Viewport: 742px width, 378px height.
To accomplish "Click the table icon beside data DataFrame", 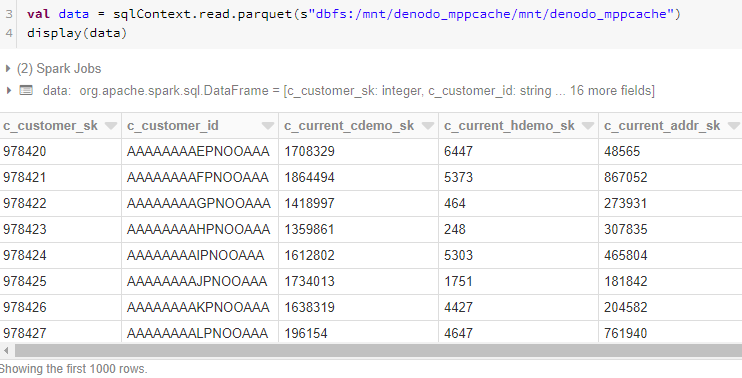I will 26,90.
